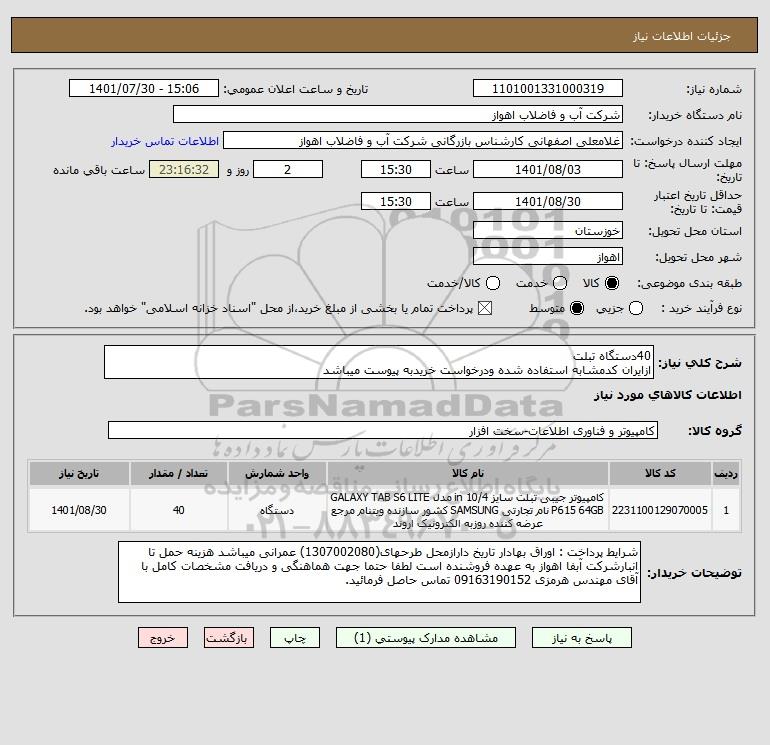Select the 'خدمت' radio button
770x745 pixels.
pyautogui.click(x=560, y=283)
